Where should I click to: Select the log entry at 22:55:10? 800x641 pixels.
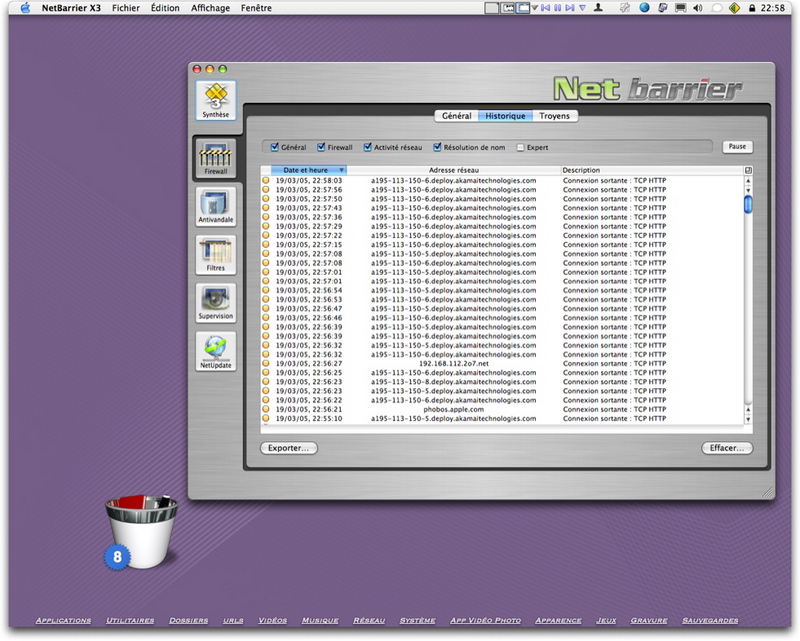(503, 418)
